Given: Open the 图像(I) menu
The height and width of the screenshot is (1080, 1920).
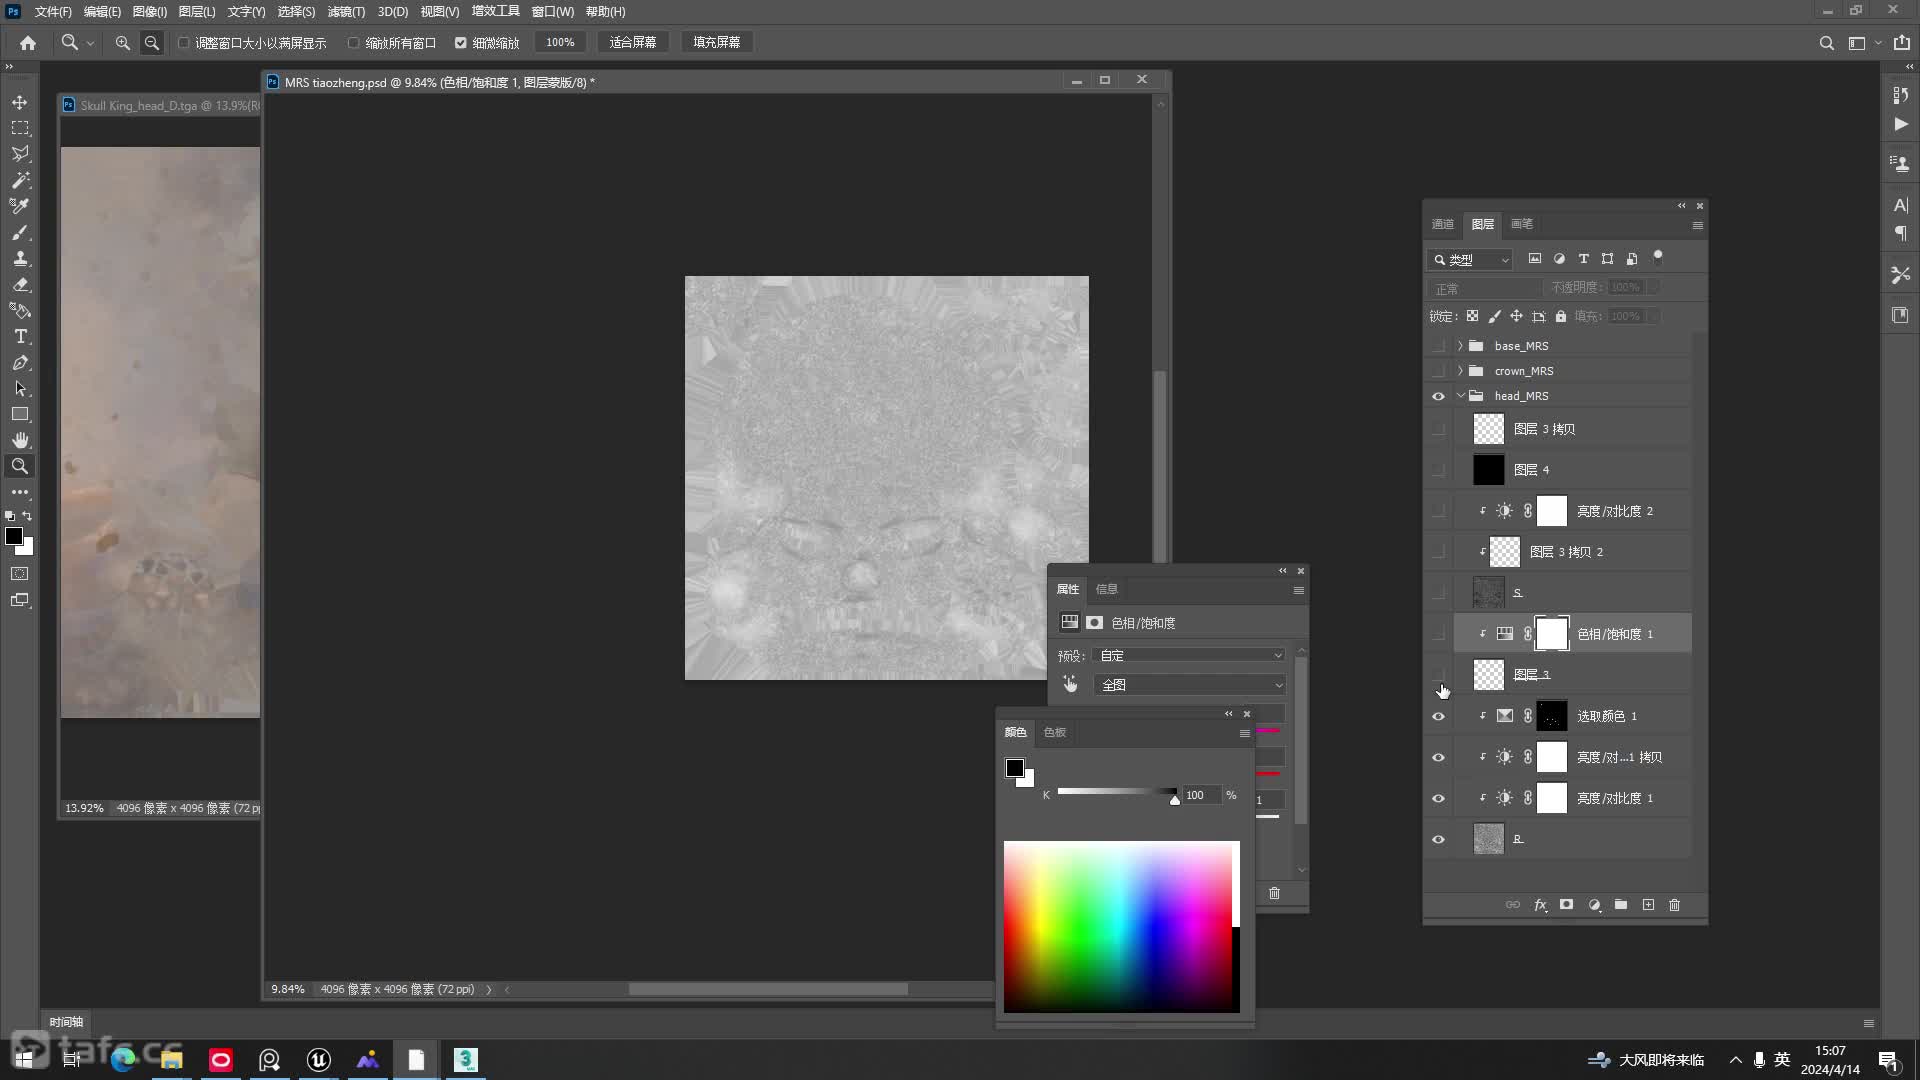Looking at the screenshot, I should point(149,12).
